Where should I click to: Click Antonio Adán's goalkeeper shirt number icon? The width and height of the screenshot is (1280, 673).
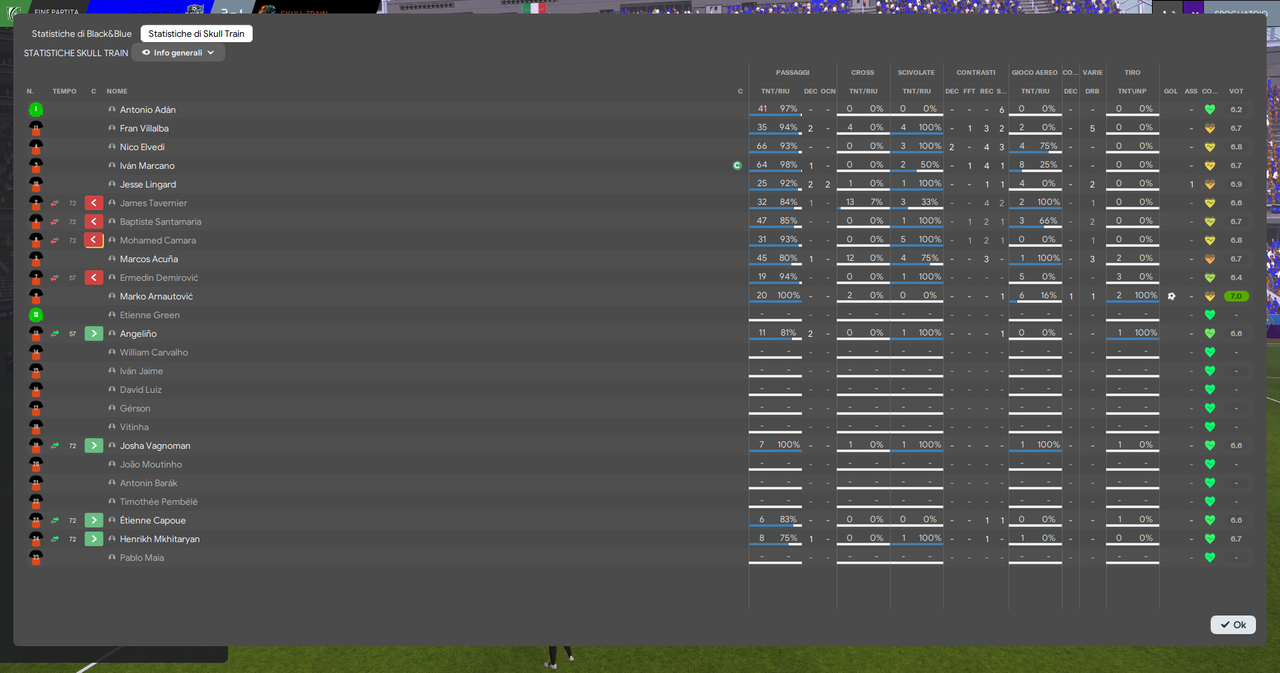[36, 110]
